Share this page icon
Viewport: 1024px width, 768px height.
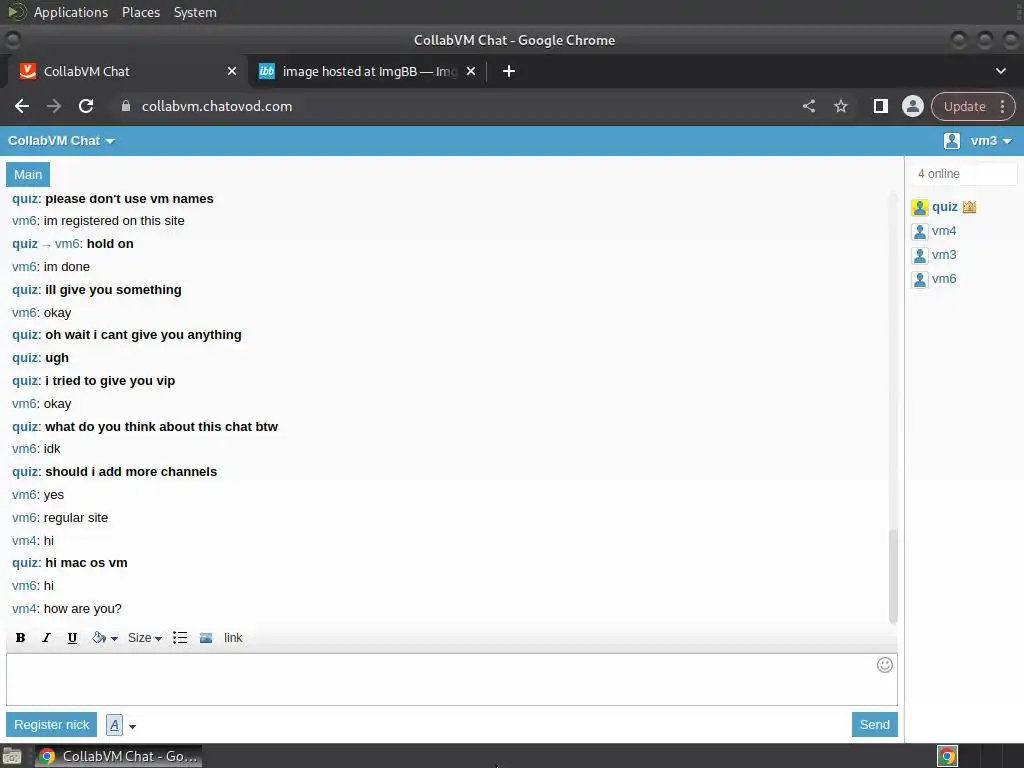tap(808, 106)
